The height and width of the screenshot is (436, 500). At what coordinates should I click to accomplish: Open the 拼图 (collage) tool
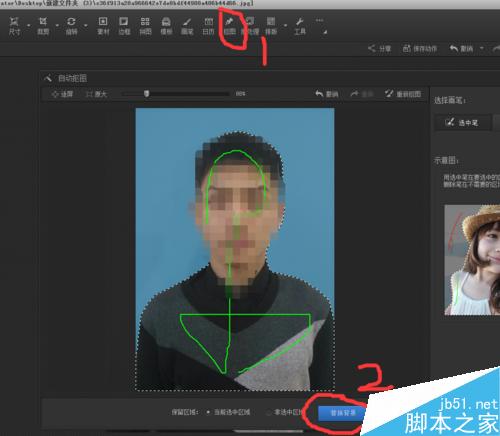145,26
